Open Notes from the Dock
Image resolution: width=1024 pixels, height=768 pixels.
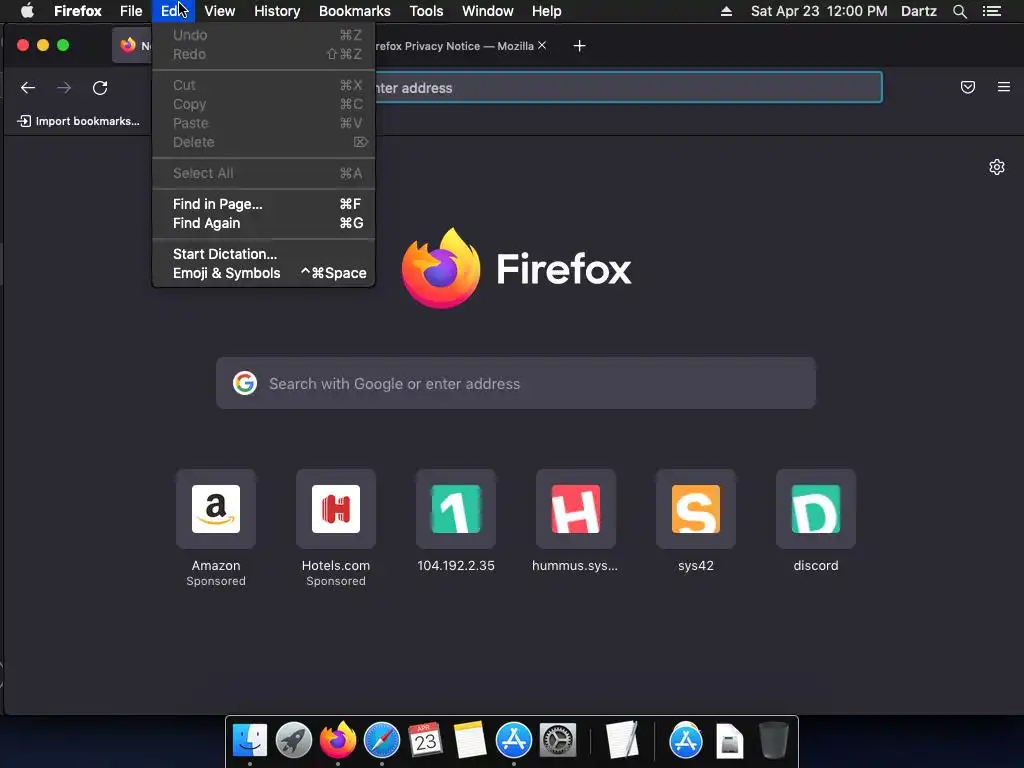470,741
